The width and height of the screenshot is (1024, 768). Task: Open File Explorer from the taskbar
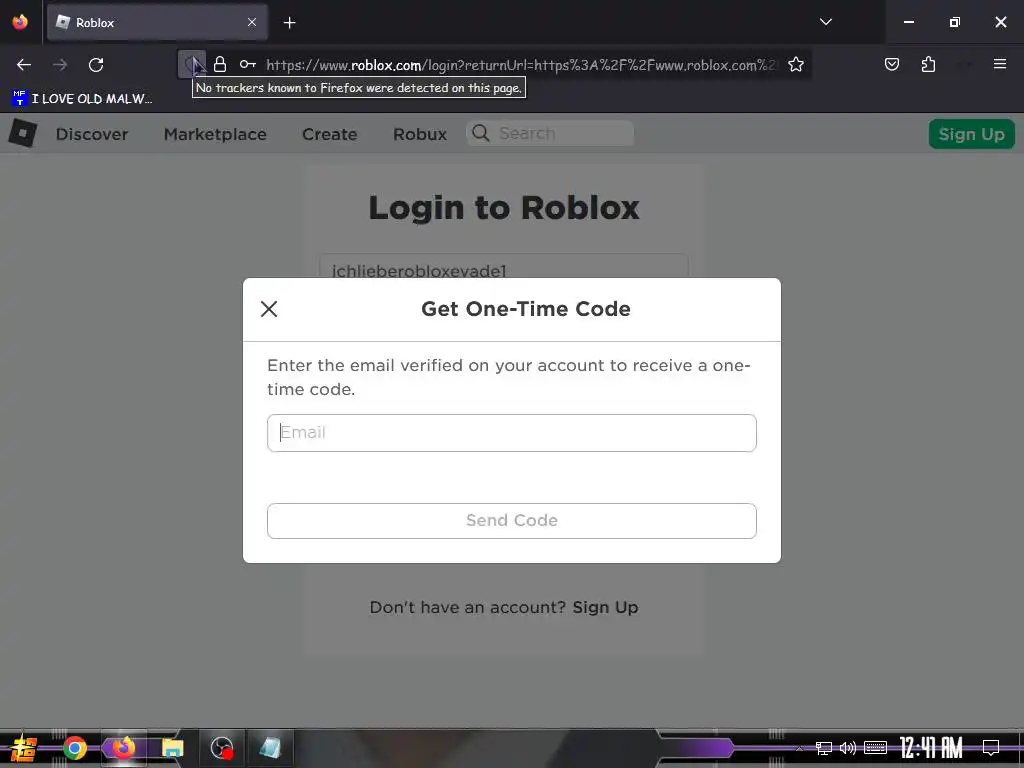click(172, 748)
